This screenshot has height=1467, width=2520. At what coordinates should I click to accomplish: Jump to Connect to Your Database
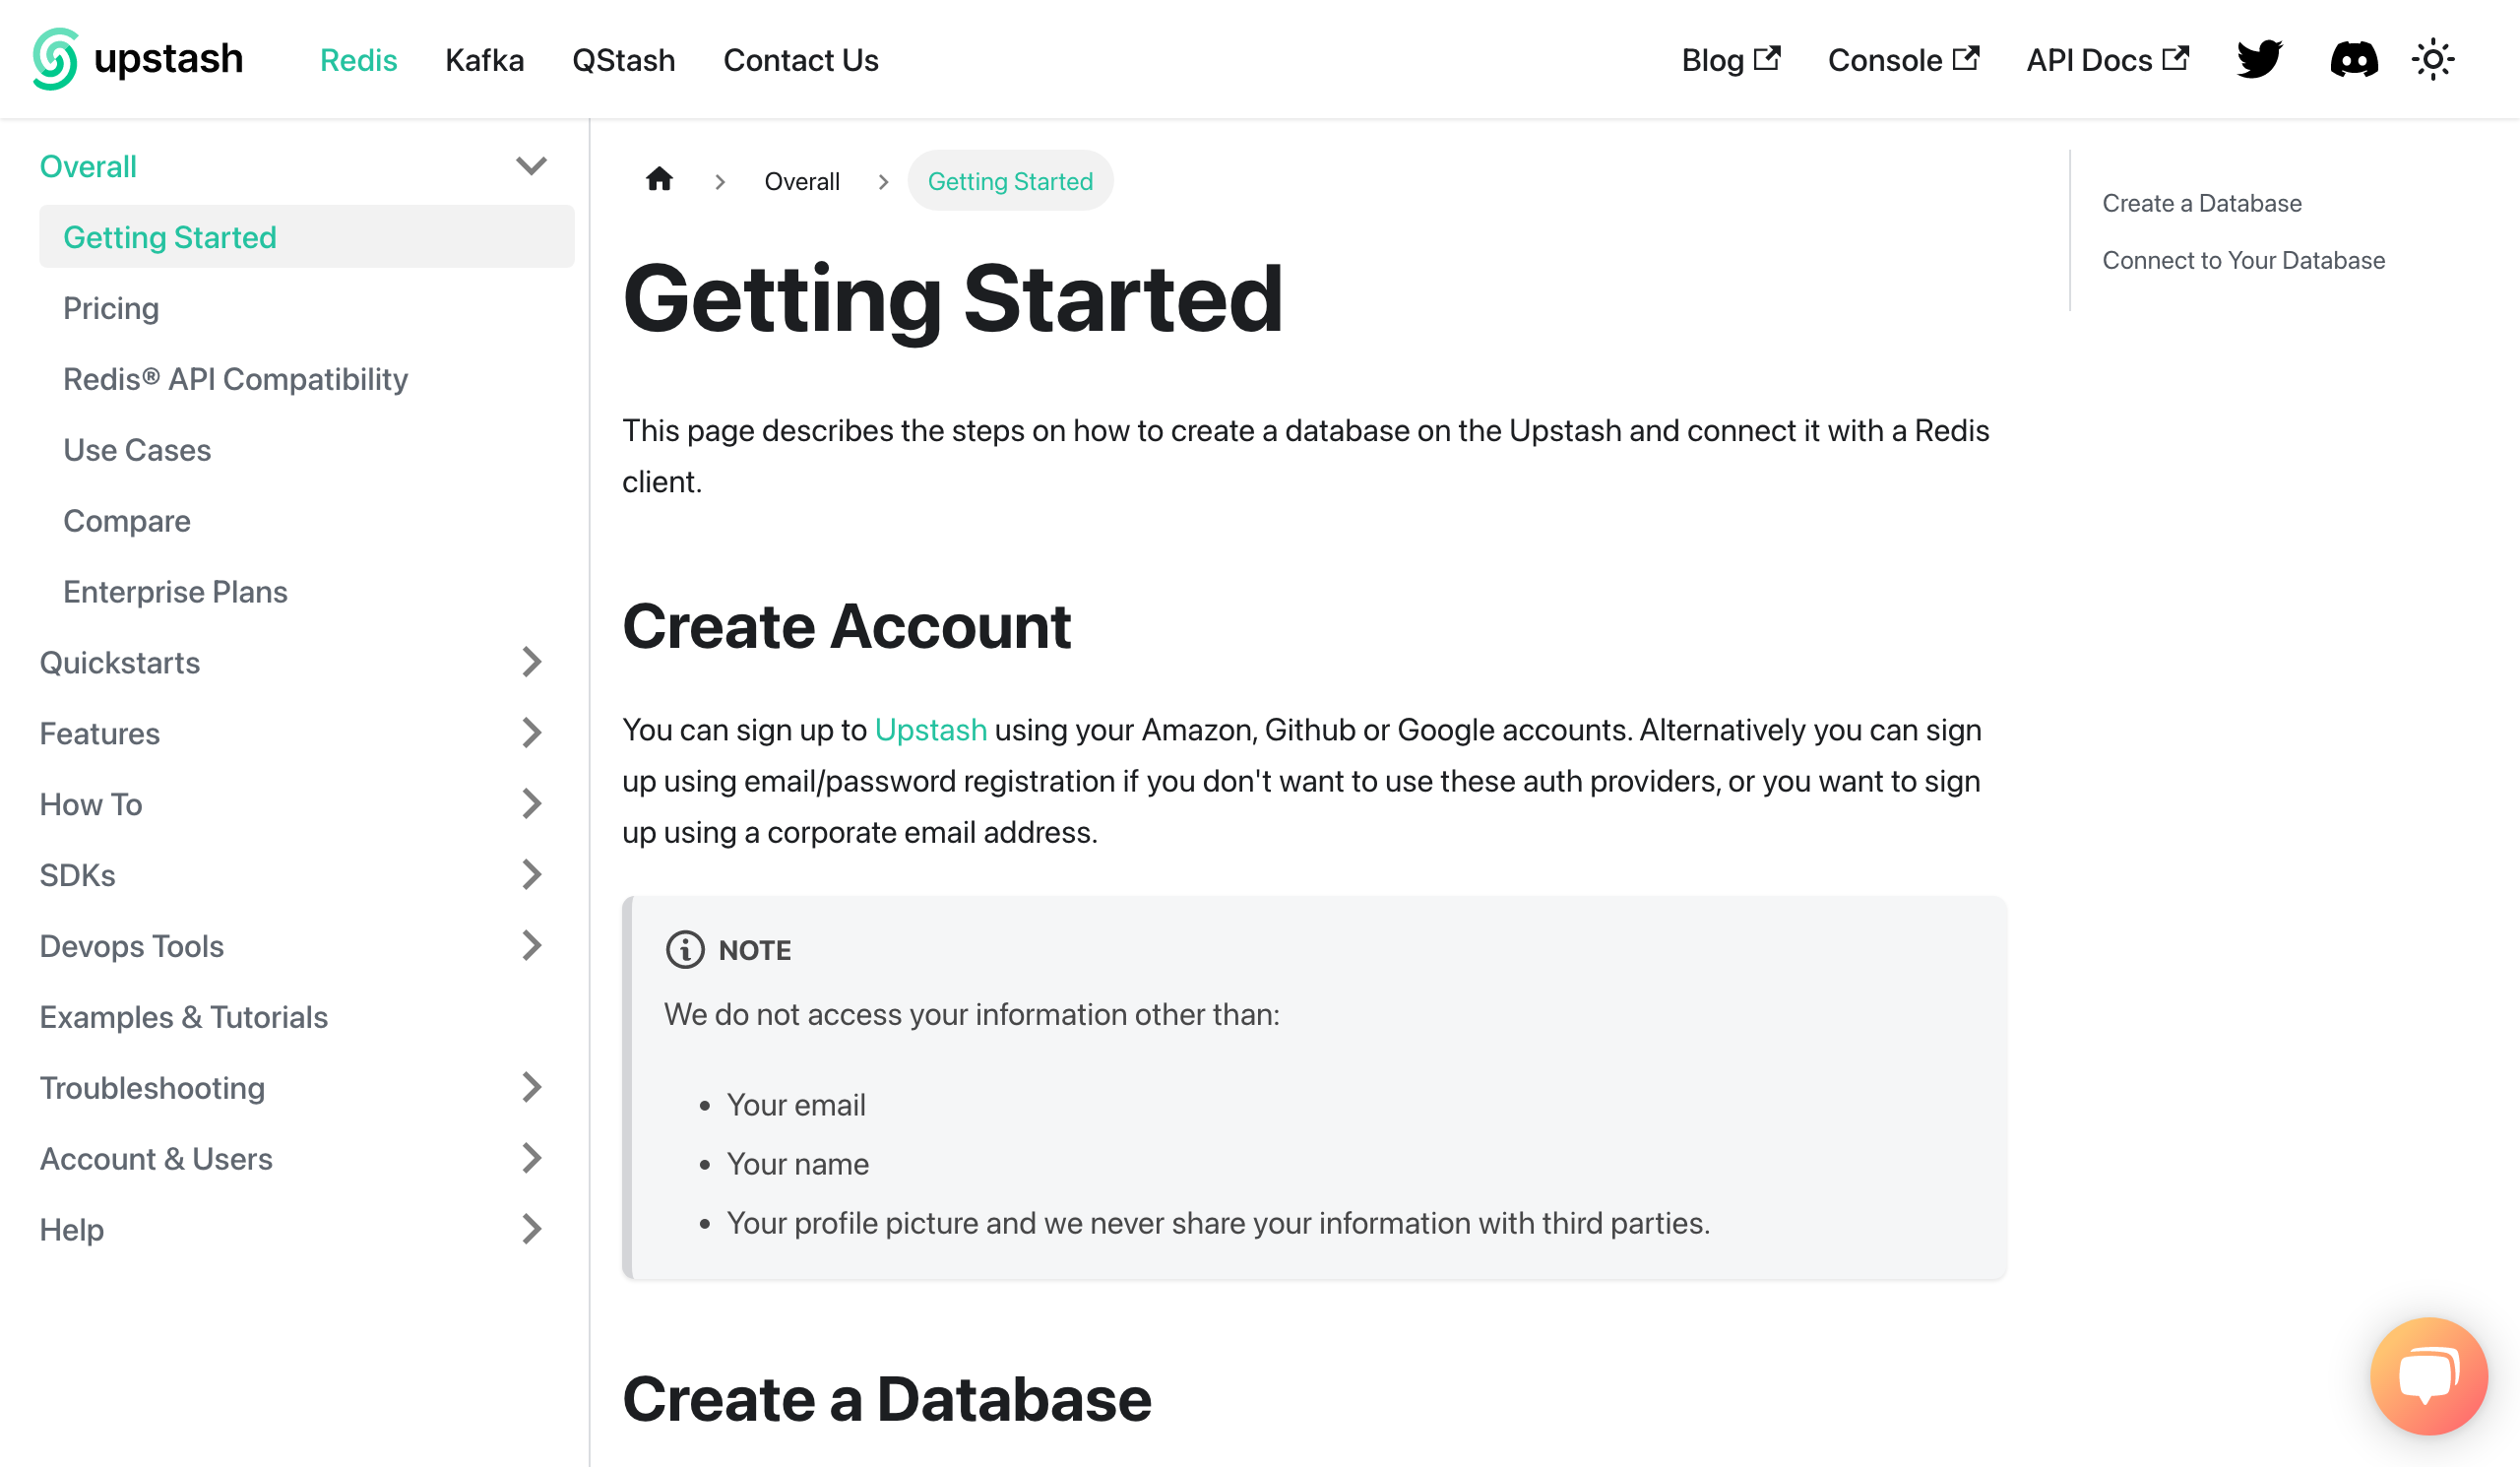point(2243,260)
